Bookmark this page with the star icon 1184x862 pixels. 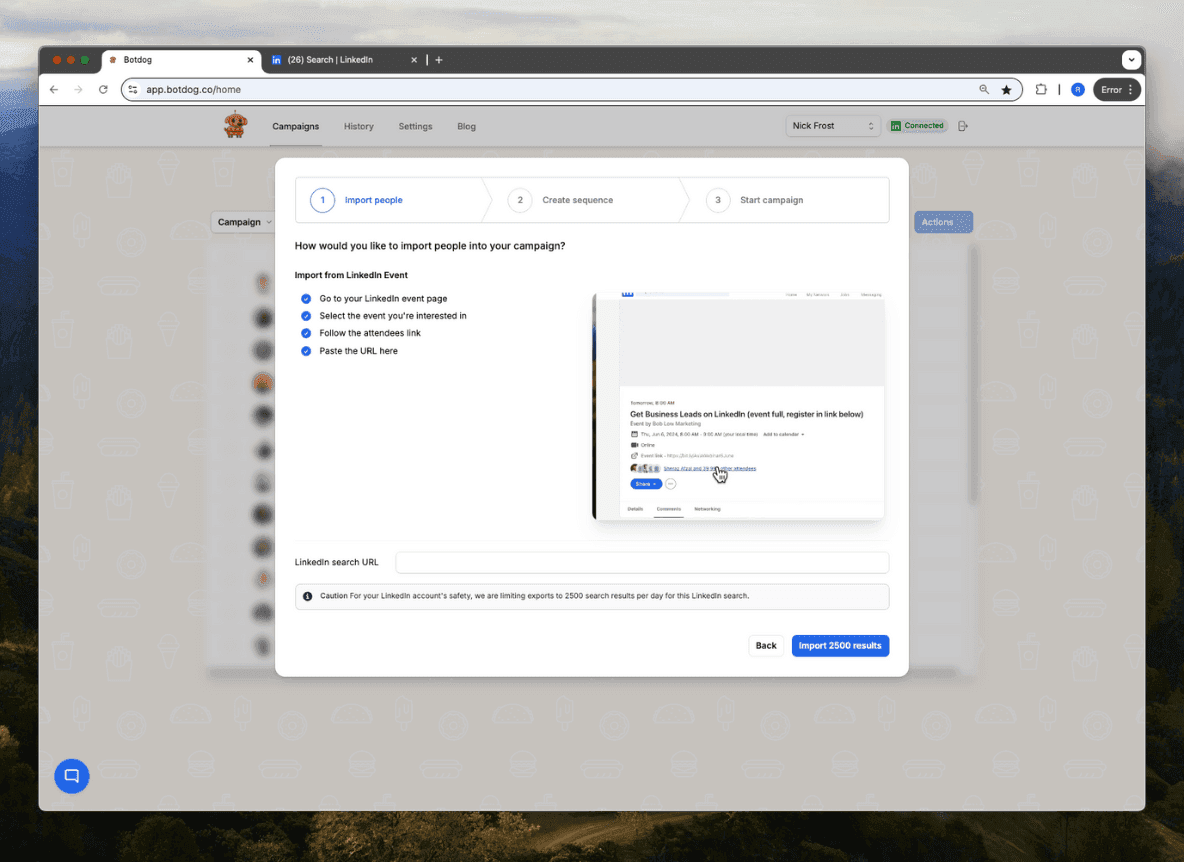click(1007, 89)
